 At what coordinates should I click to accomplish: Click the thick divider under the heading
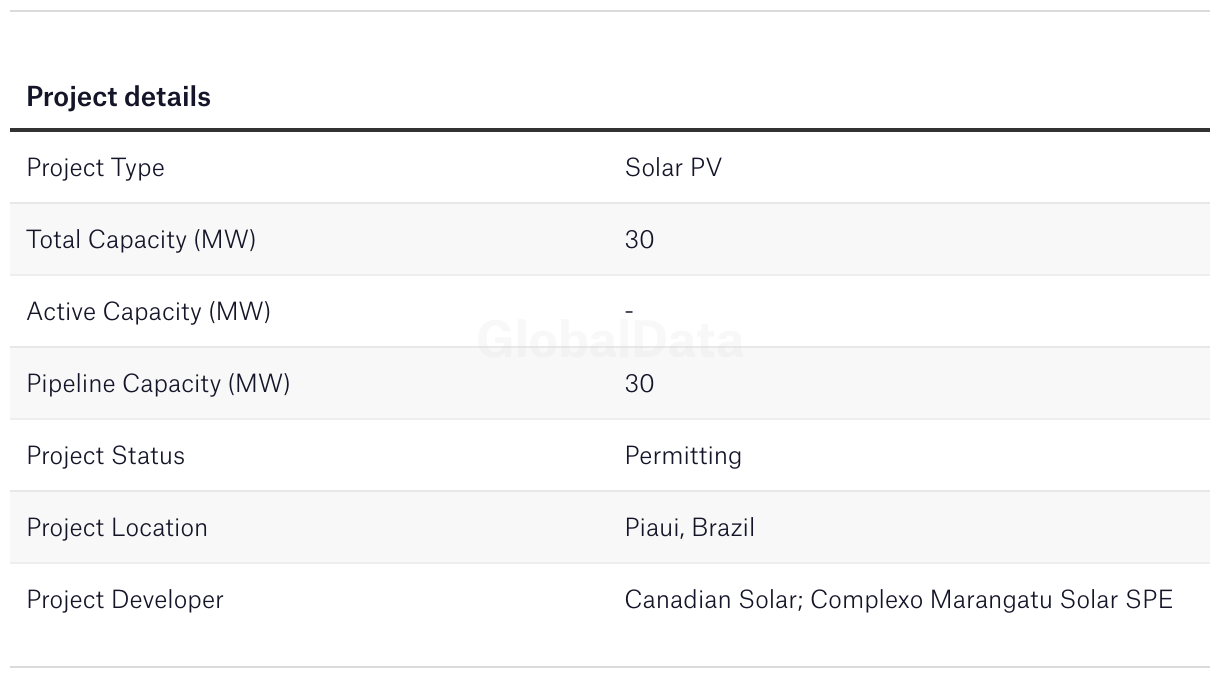(x=610, y=130)
